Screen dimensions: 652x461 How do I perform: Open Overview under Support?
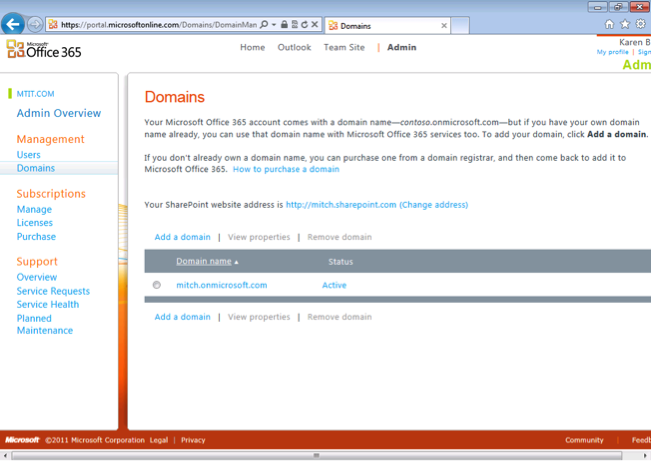pyautogui.click(x=37, y=277)
